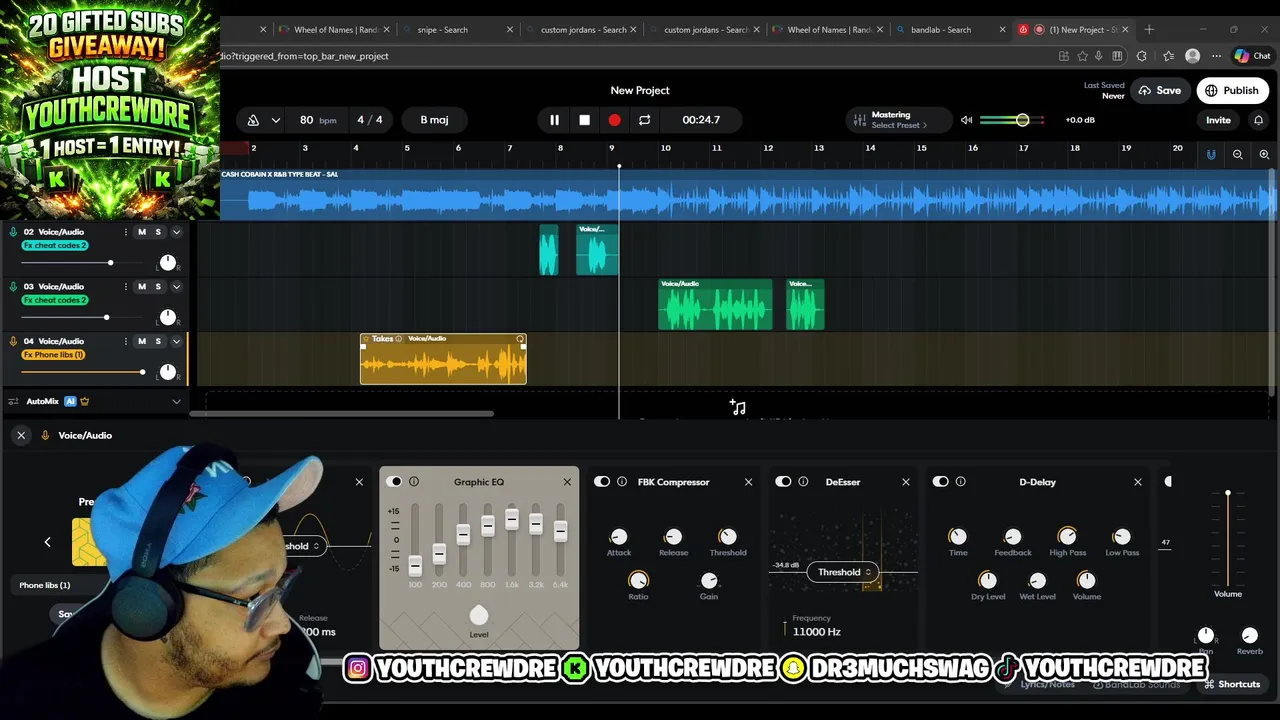Expand track 04 options chevron
This screenshot has width=1280, height=720.
point(176,341)
